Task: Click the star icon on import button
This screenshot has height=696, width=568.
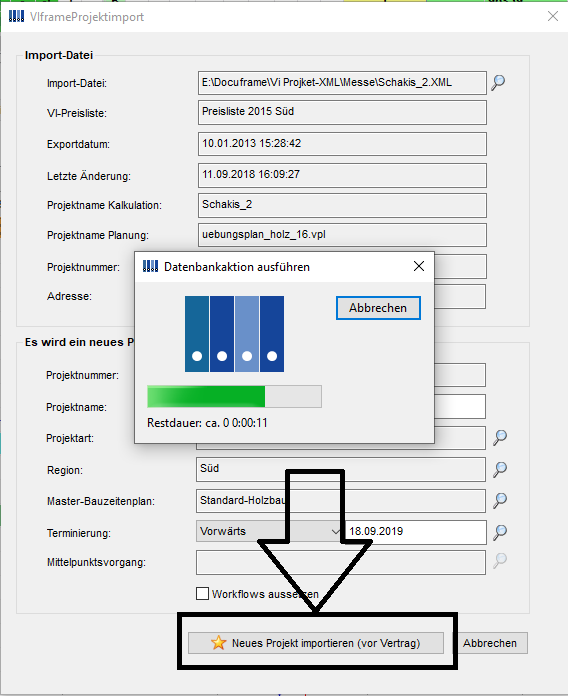Action: 218,643
